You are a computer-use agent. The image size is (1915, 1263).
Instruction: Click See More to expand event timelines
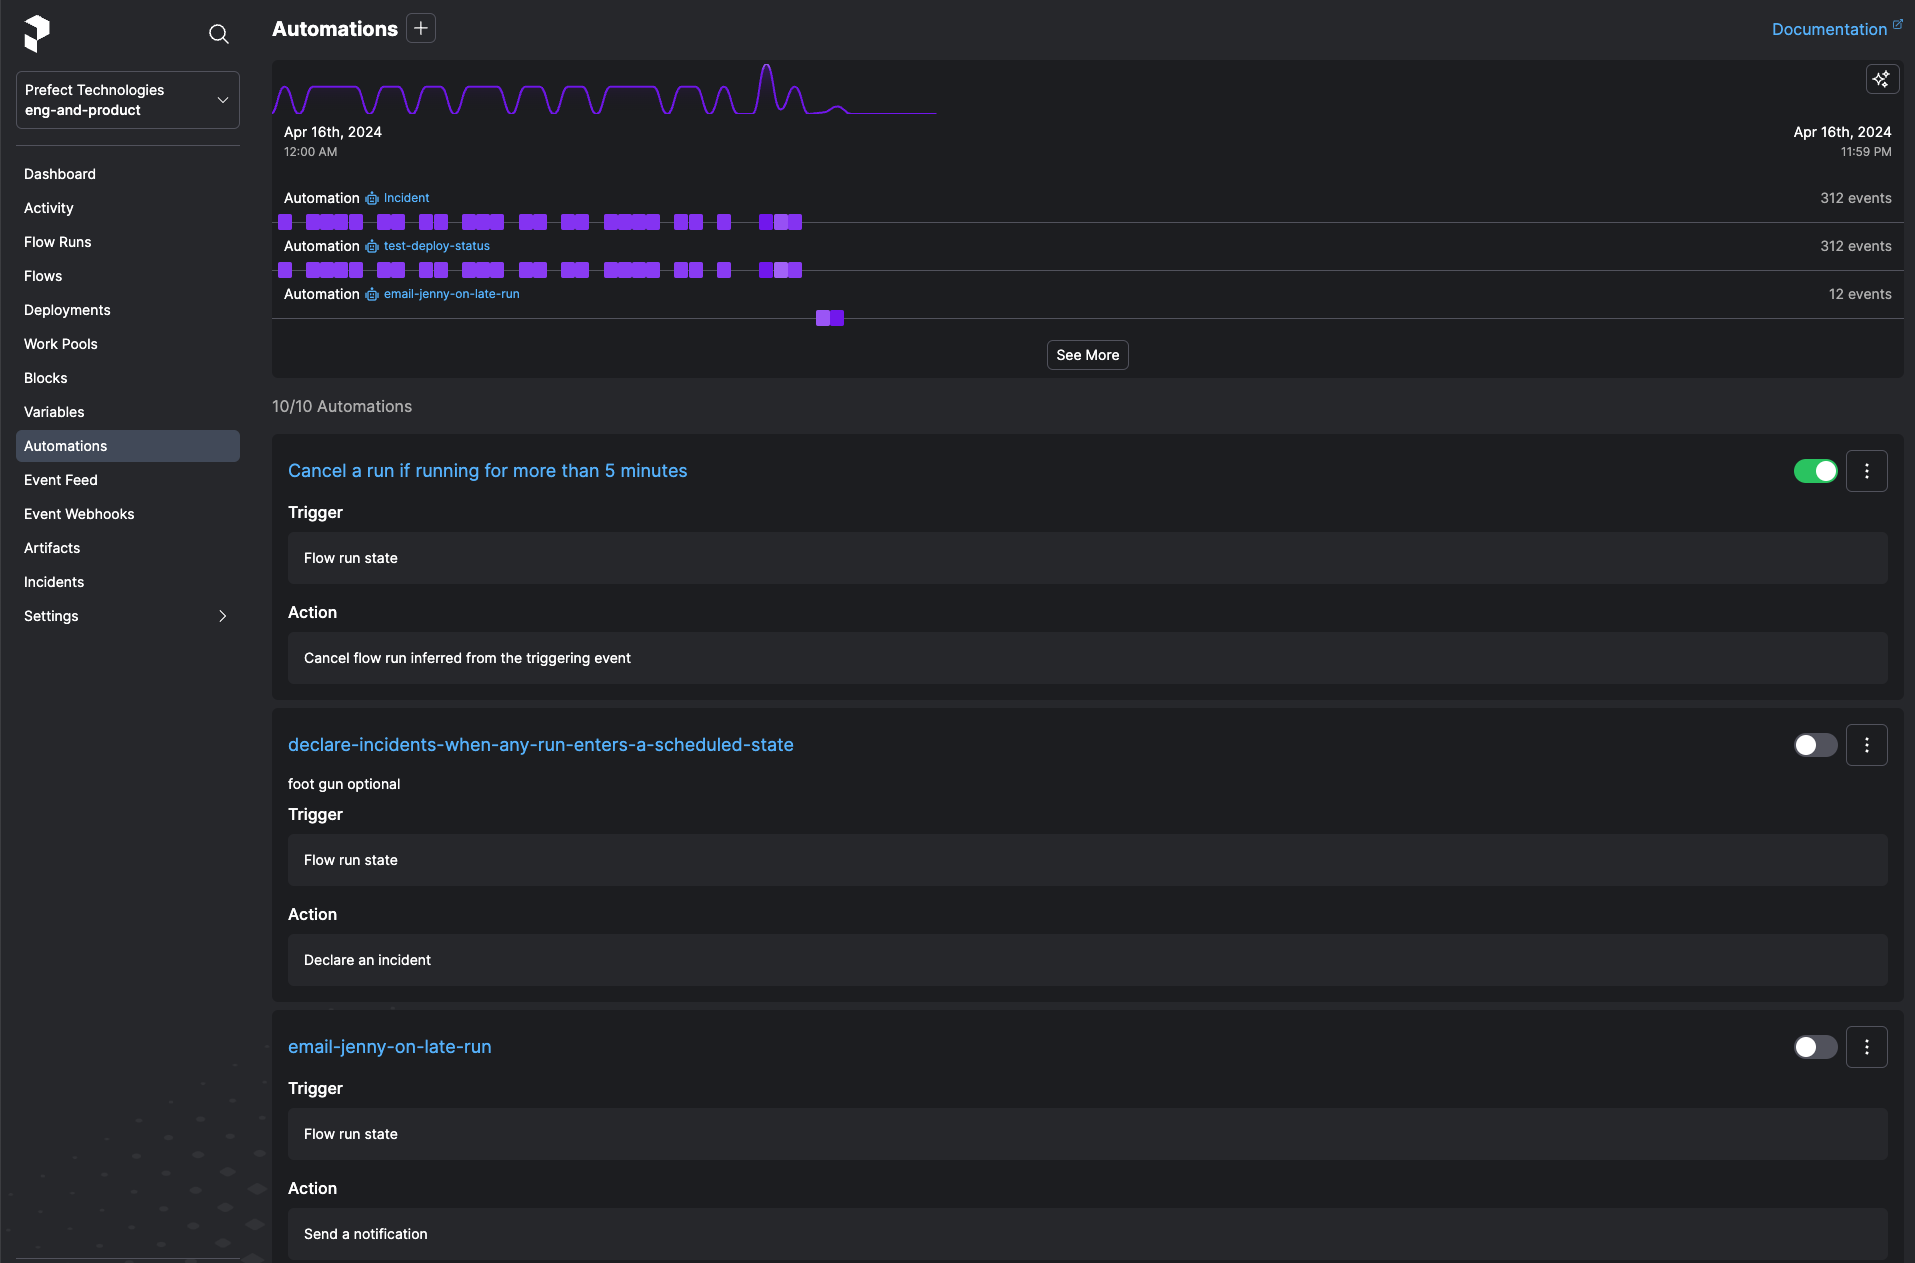pos(1087,355)
